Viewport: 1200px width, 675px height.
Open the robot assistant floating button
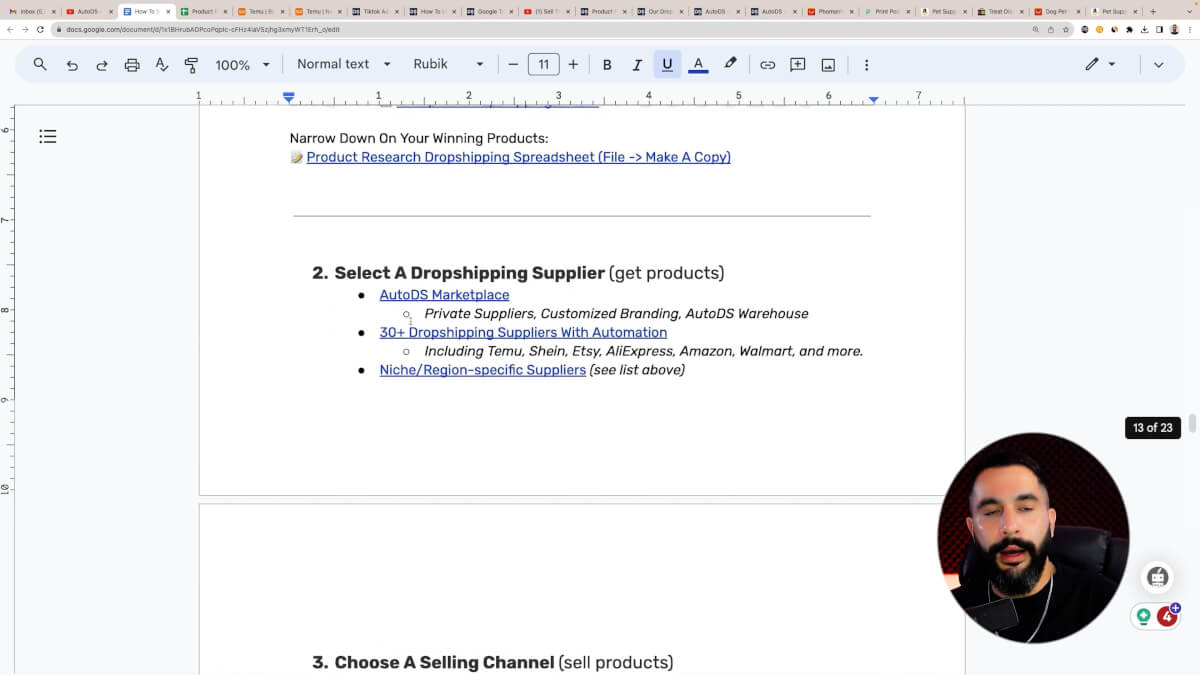coord(1158,577)
